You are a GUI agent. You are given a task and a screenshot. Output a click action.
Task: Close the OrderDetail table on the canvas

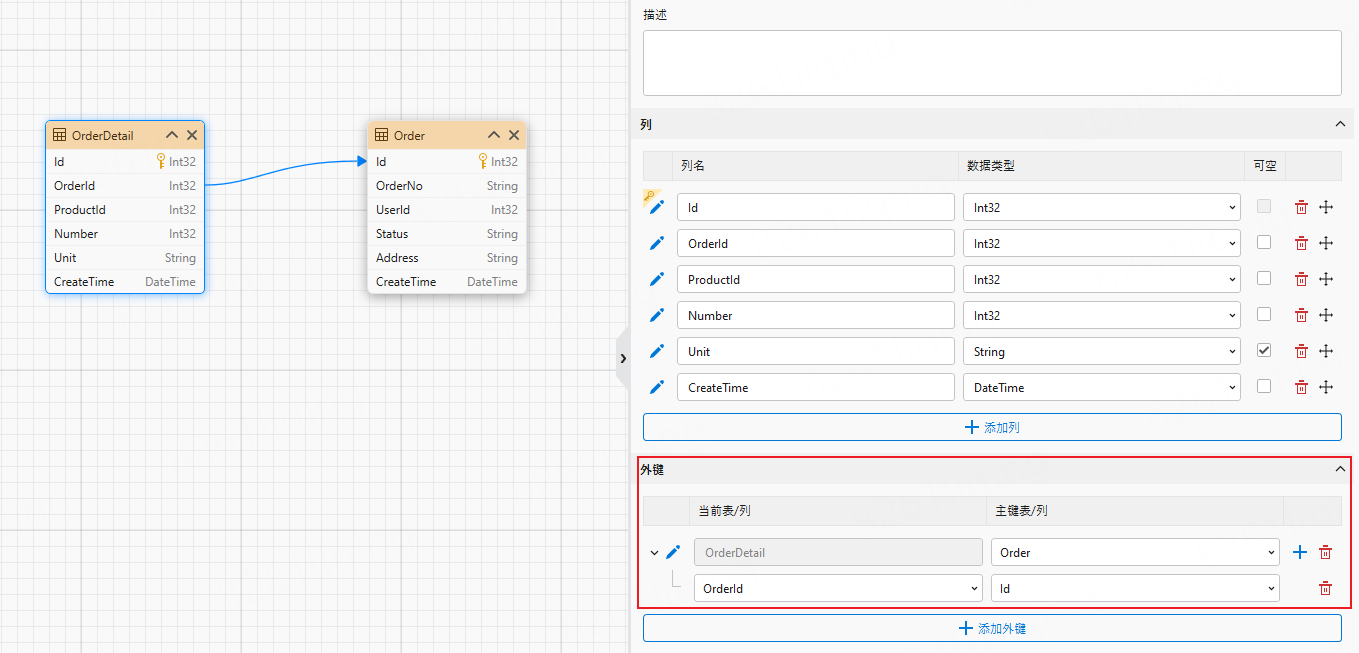point(192,135)
